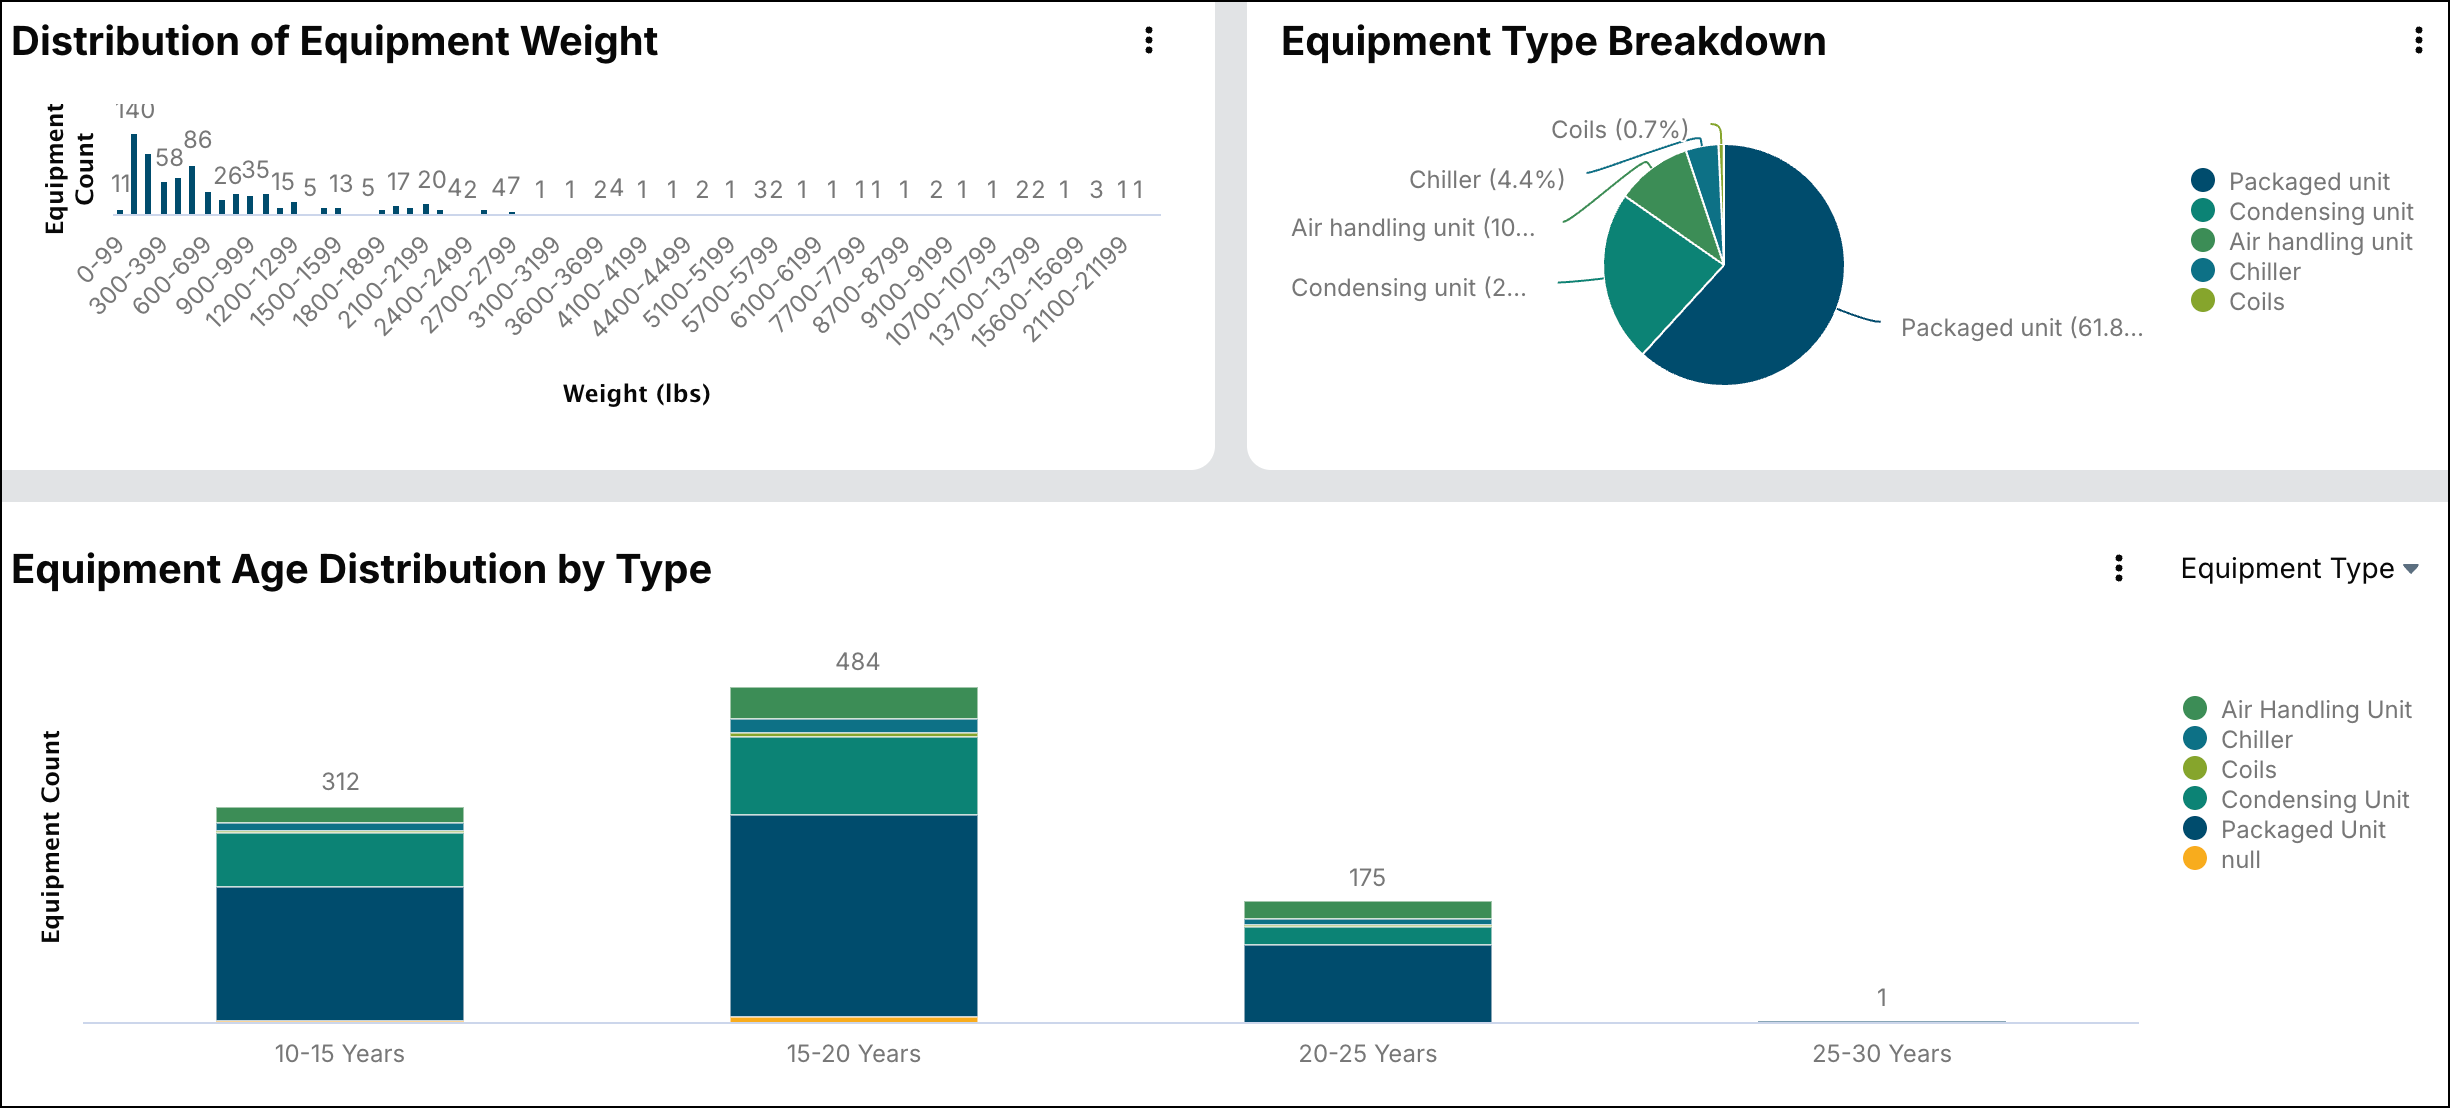Click the Equipment Type dropdown arrow
The height and width of the screenshot is (1108, 2450).
[x=2411, y=569]
